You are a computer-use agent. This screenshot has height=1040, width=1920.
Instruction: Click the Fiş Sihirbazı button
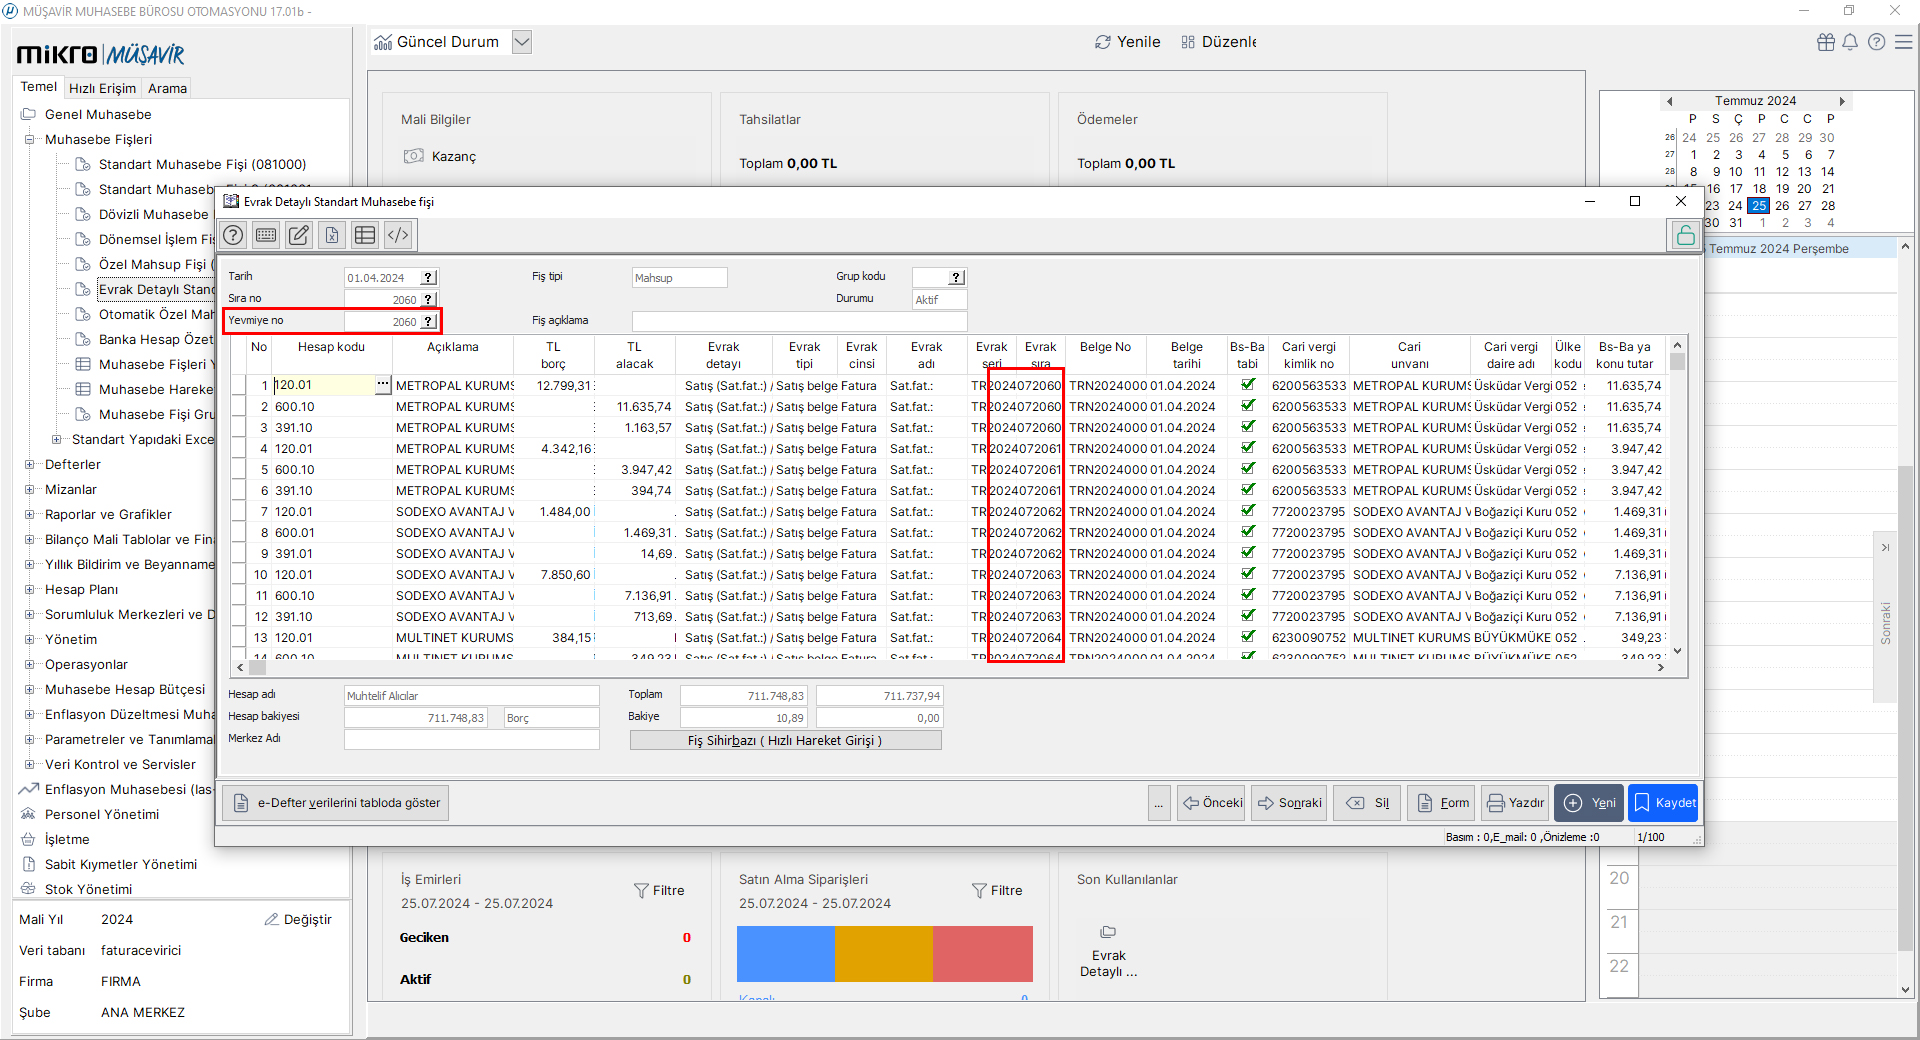tap(785, 741)
